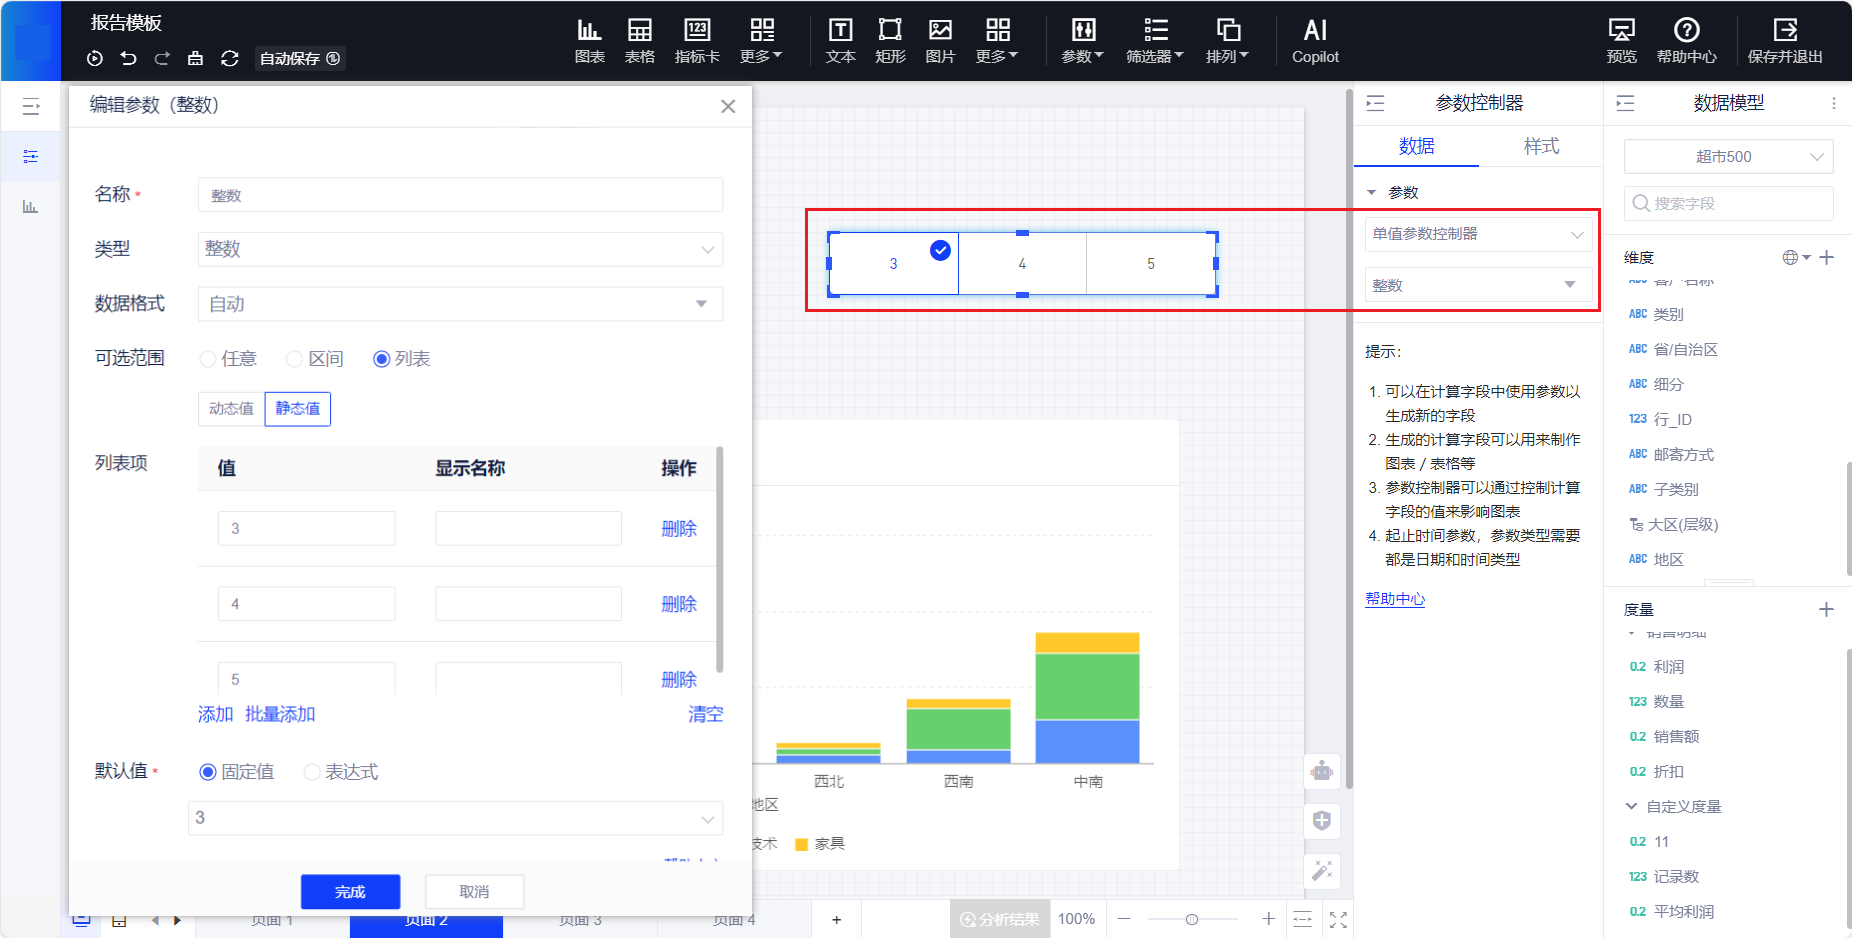Expand the 超市500 data model dropdown
This screenshot has width=1852, height=938.
click(x=1728, y=157)
